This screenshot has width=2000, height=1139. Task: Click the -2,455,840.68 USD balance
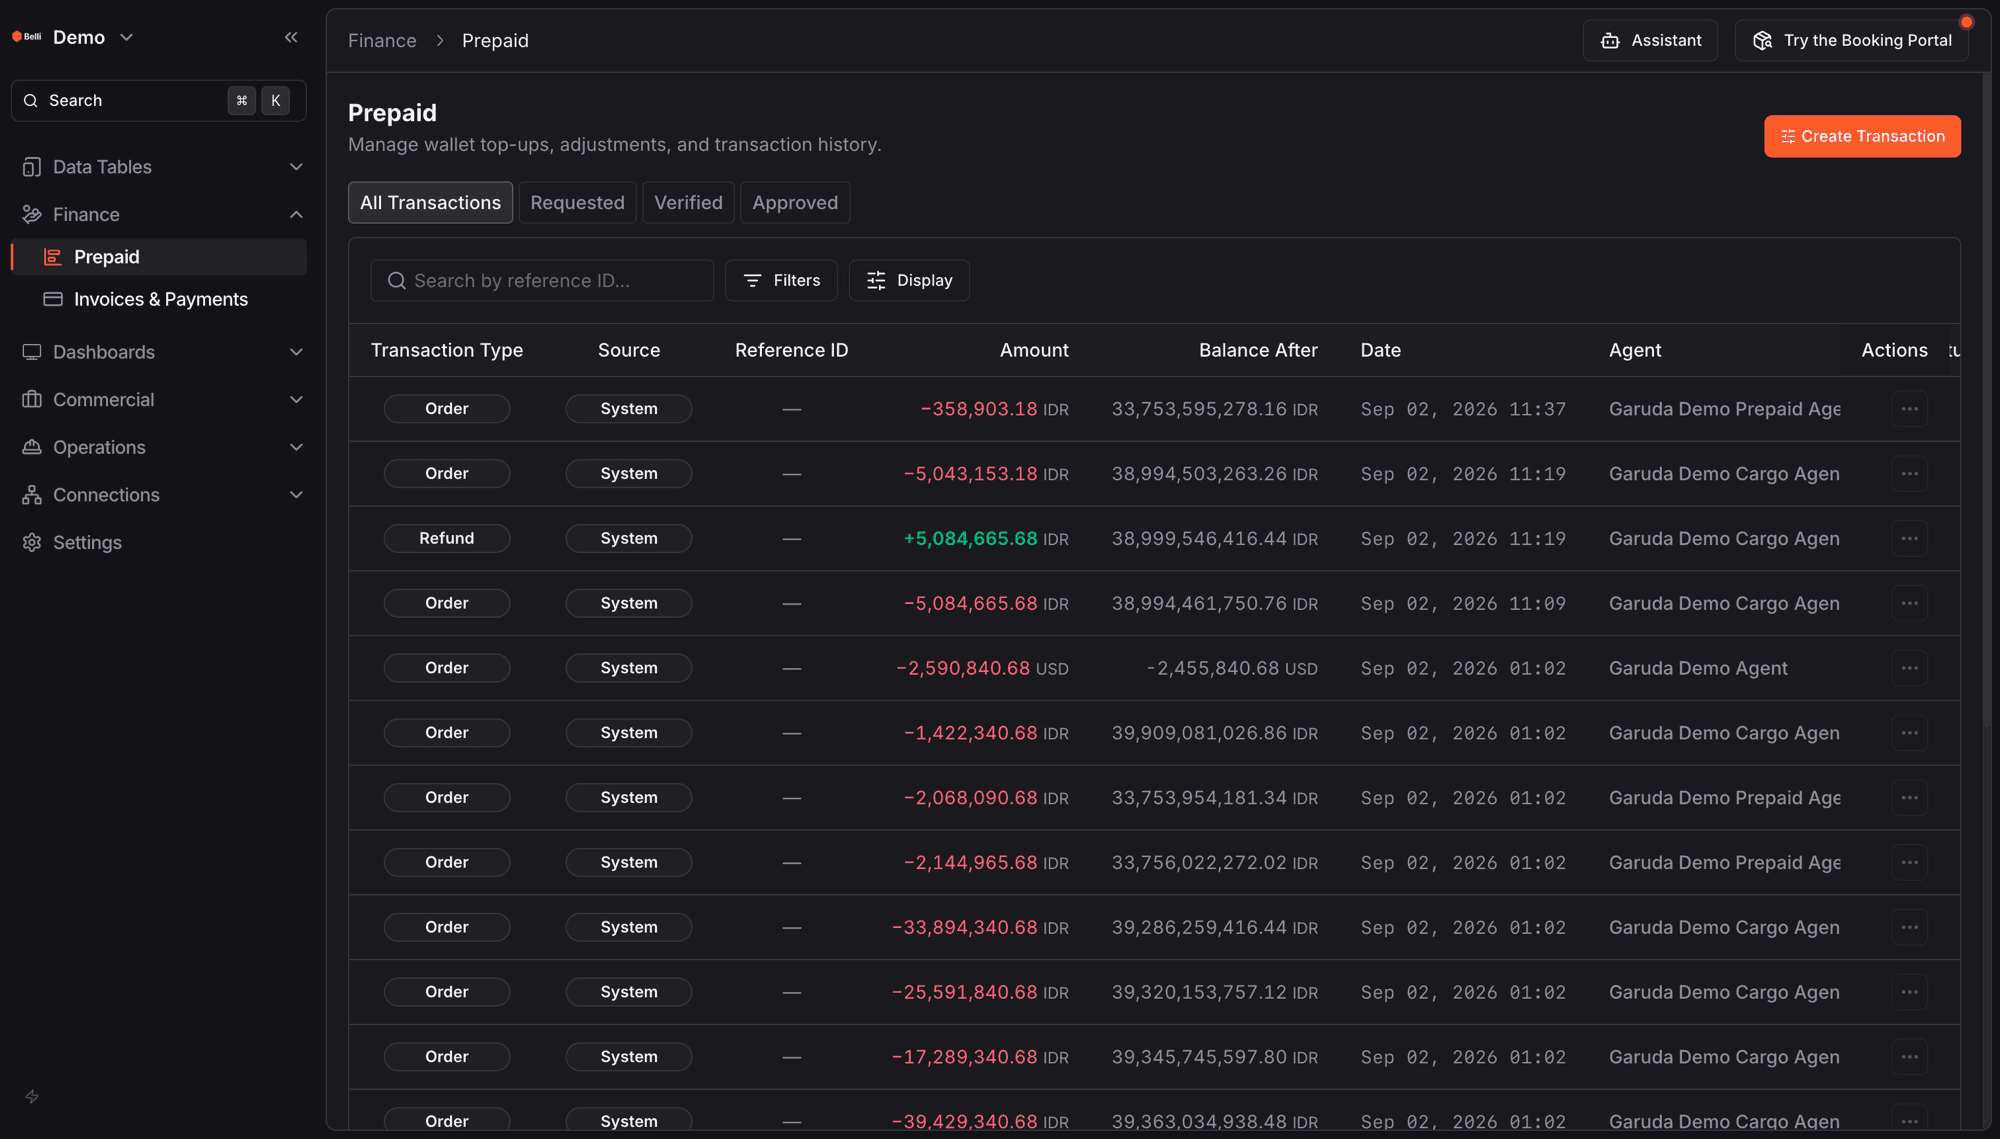(x=1232, y=668)
